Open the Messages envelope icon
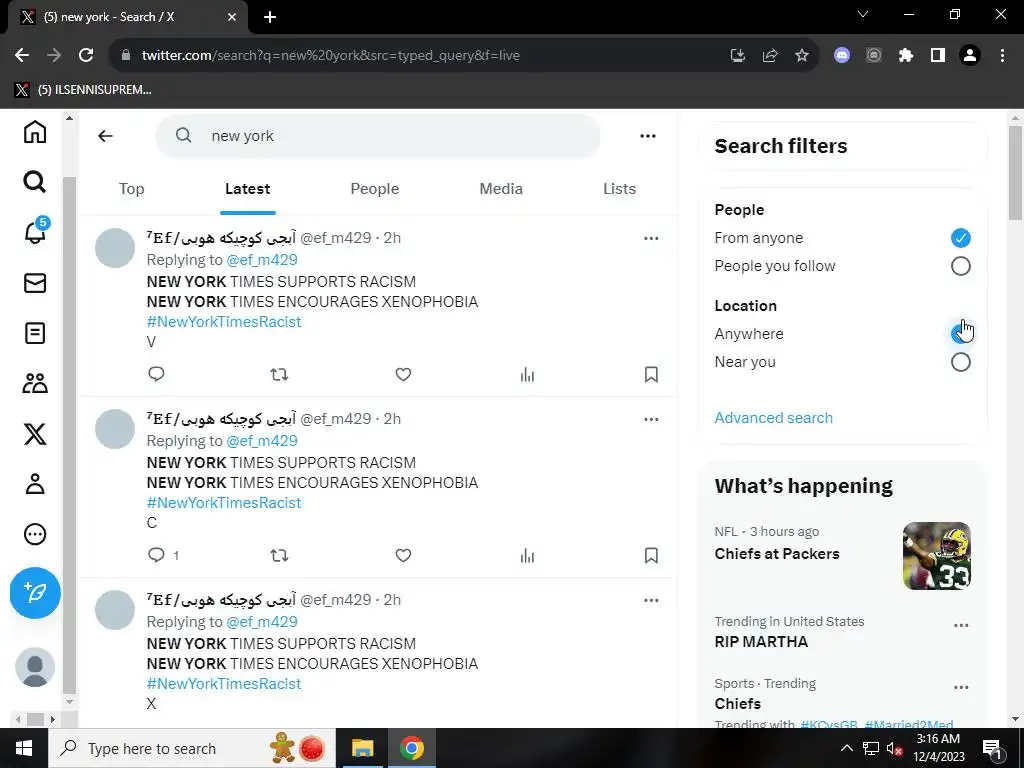The image size is (1024, 768). click(x=35, y=283)
